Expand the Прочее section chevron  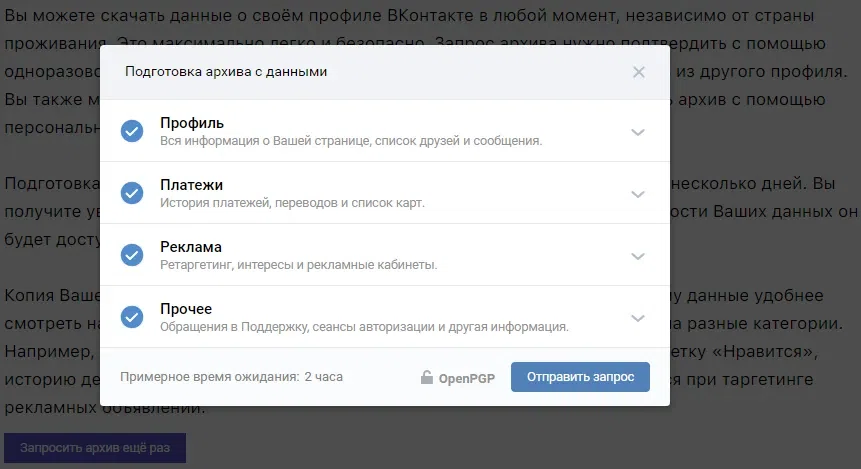pyautogui.click(x=638, y=319)
